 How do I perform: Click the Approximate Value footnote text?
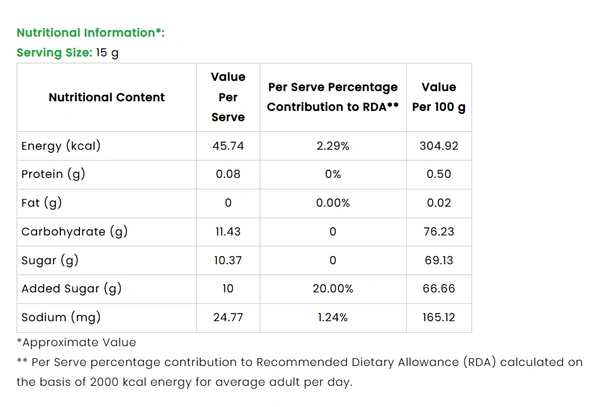[77, 343]
